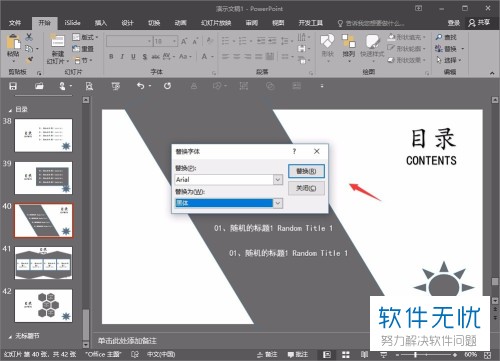Select slide 42 thumbnail
This screenshot has width=500, height=361.
(43, 306)
